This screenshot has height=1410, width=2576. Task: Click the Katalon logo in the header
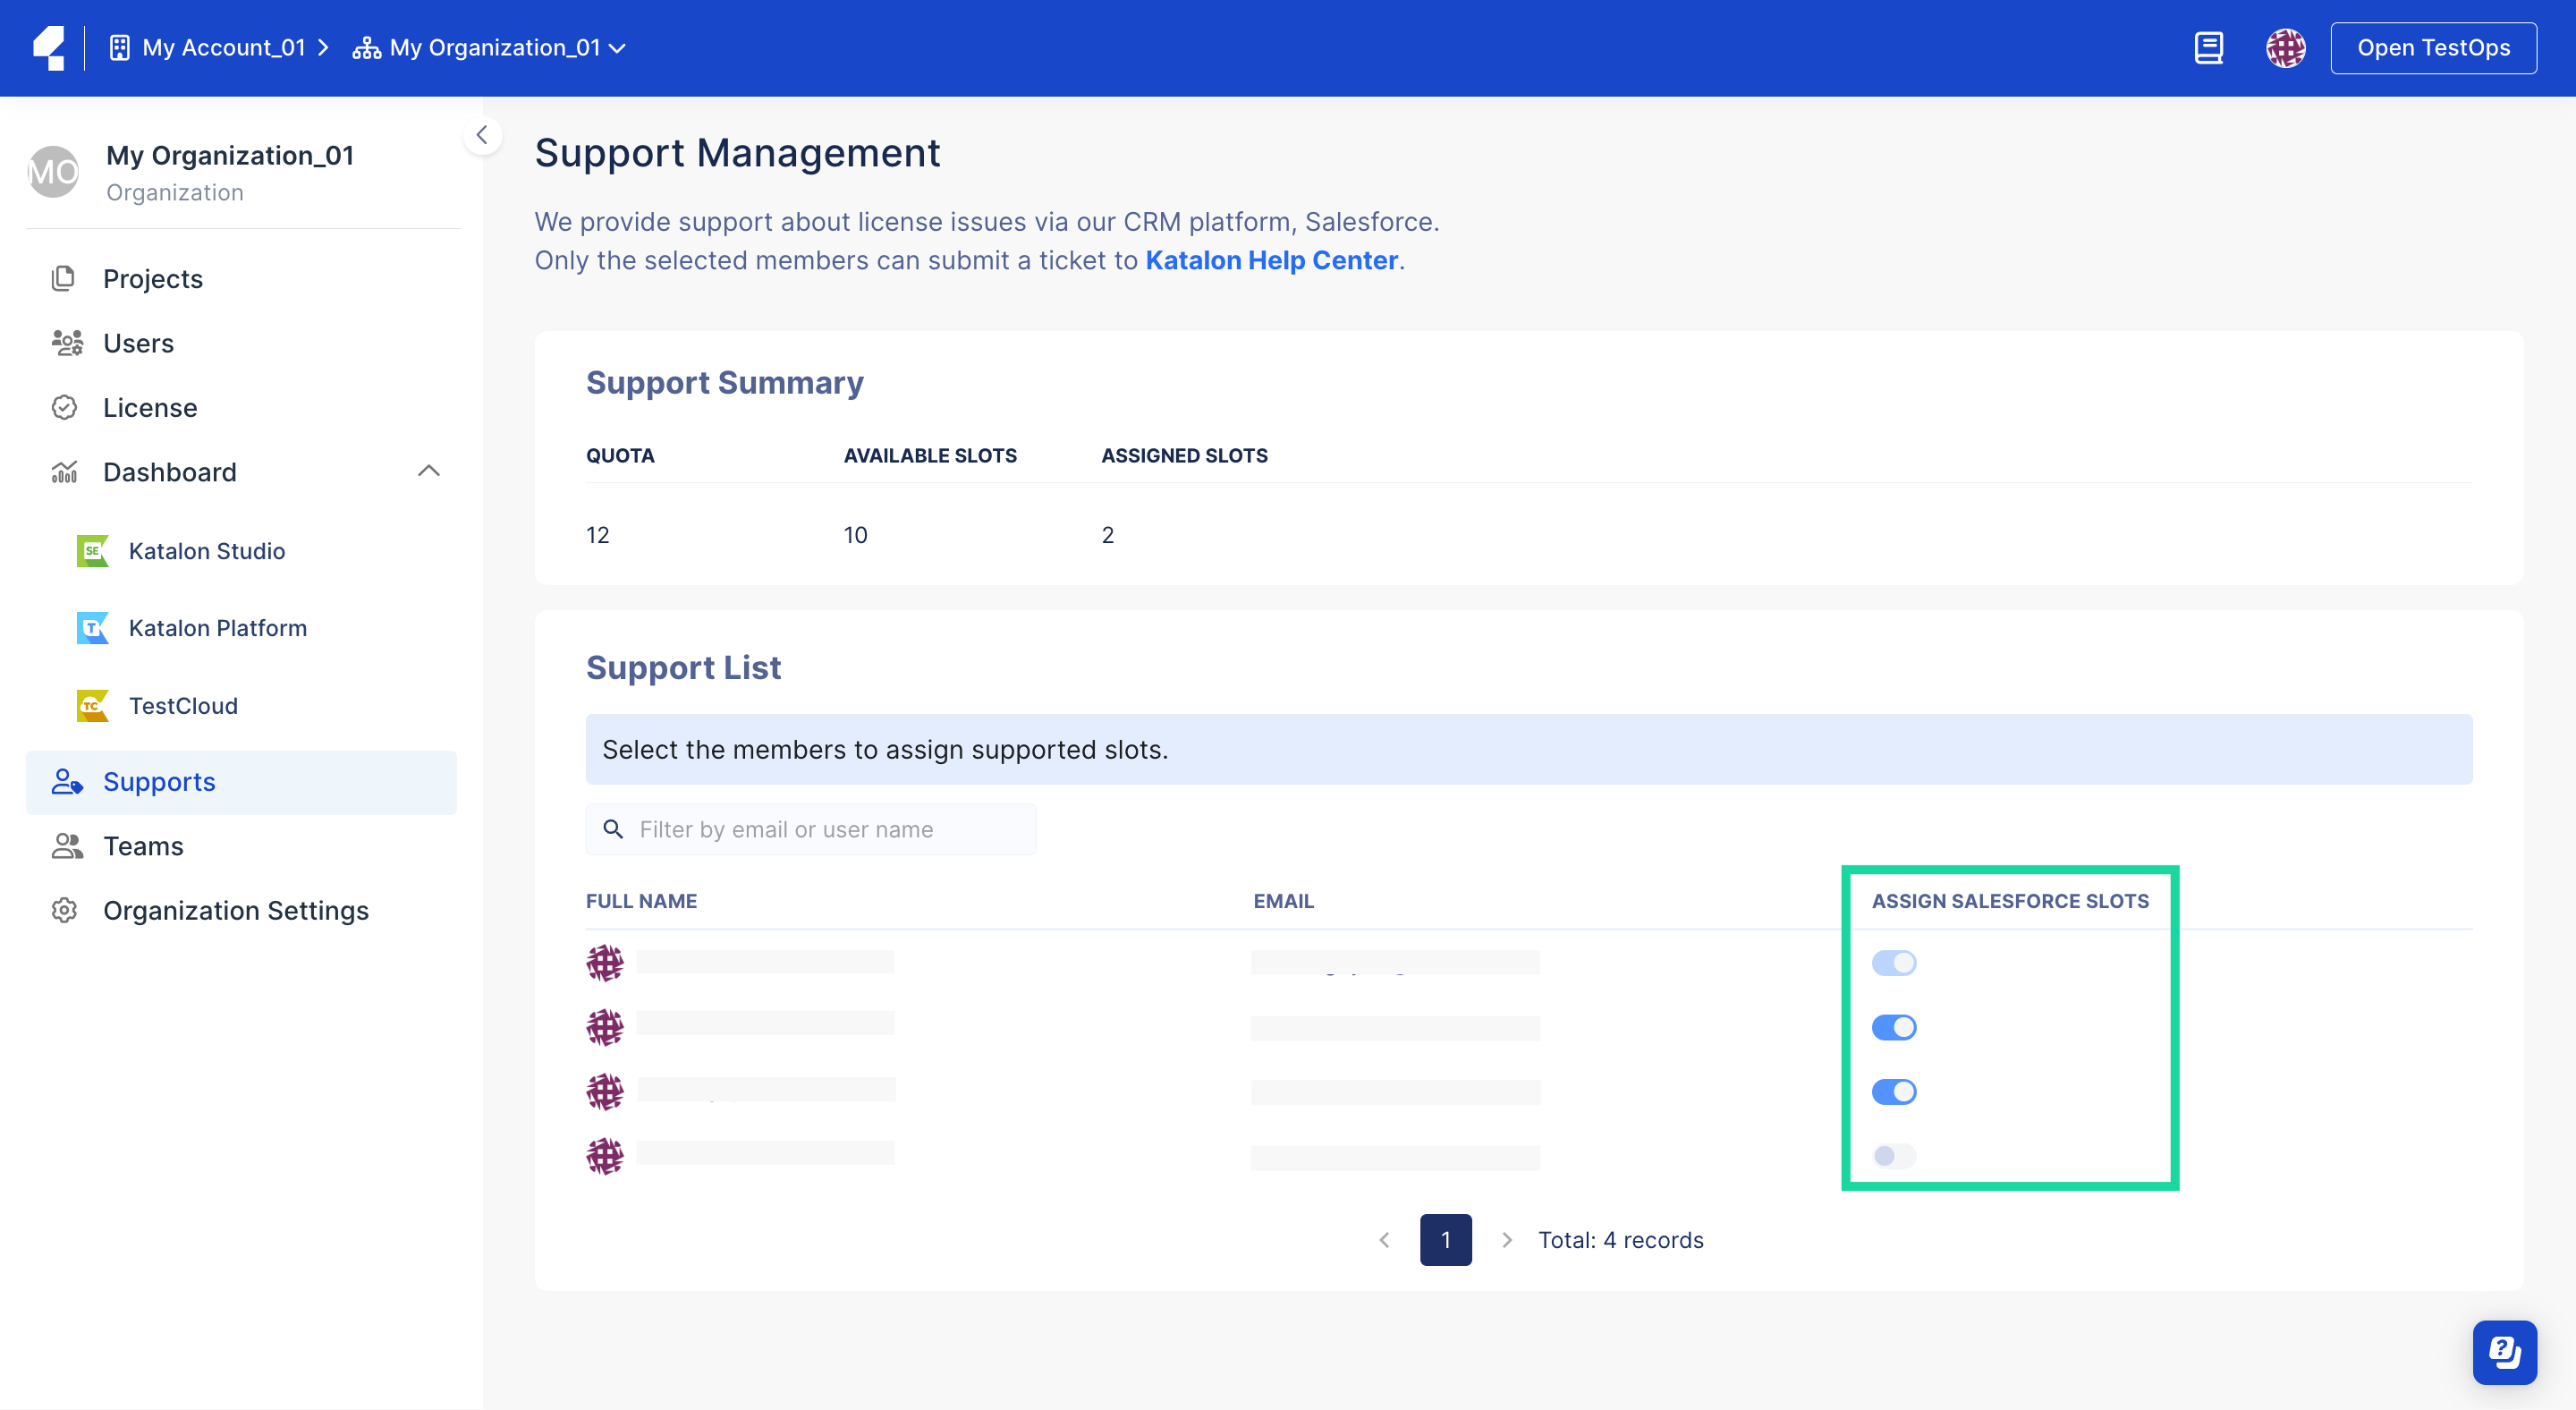[49, 48]
